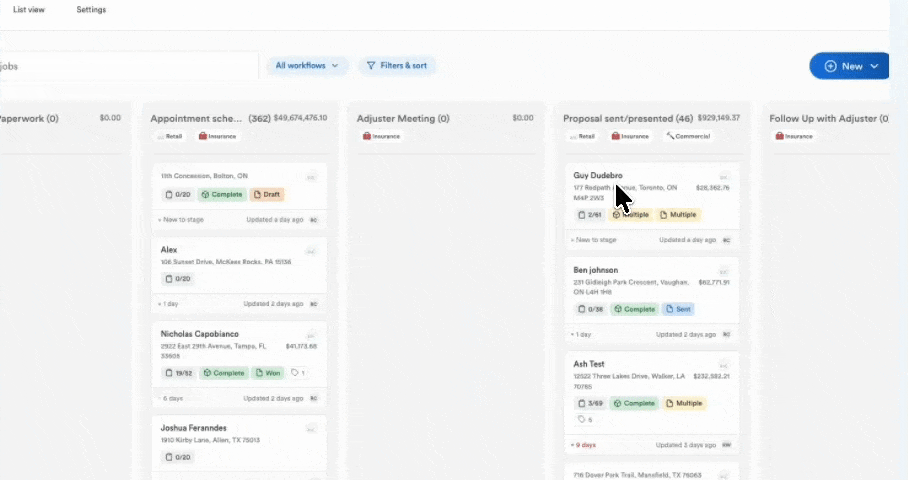Open the more menu on Nicholas Capobianco card
This screenshot has width=908, height=480.
[311, 336]
